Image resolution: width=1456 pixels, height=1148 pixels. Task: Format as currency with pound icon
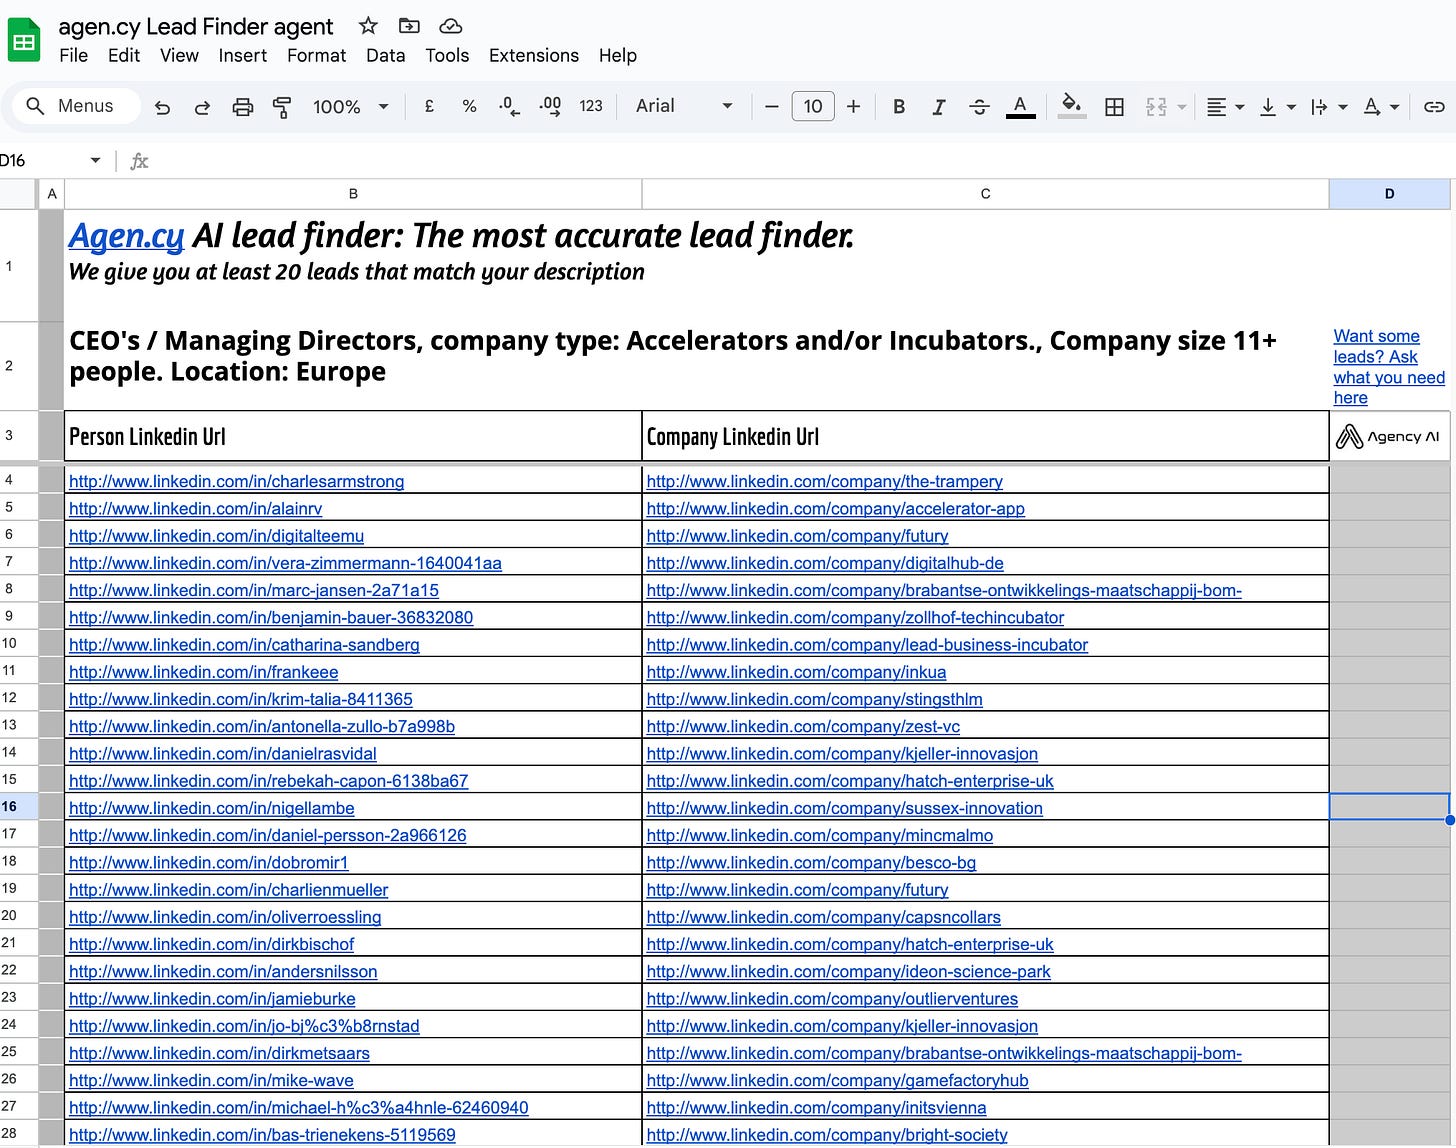pyautogui.click(x=429, y=106)
